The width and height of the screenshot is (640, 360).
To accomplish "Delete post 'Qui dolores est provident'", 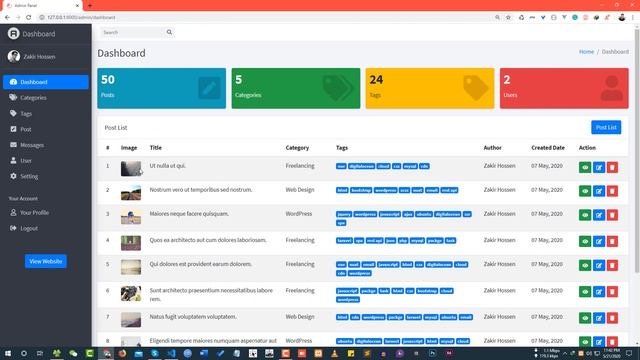I will (612, 265).
